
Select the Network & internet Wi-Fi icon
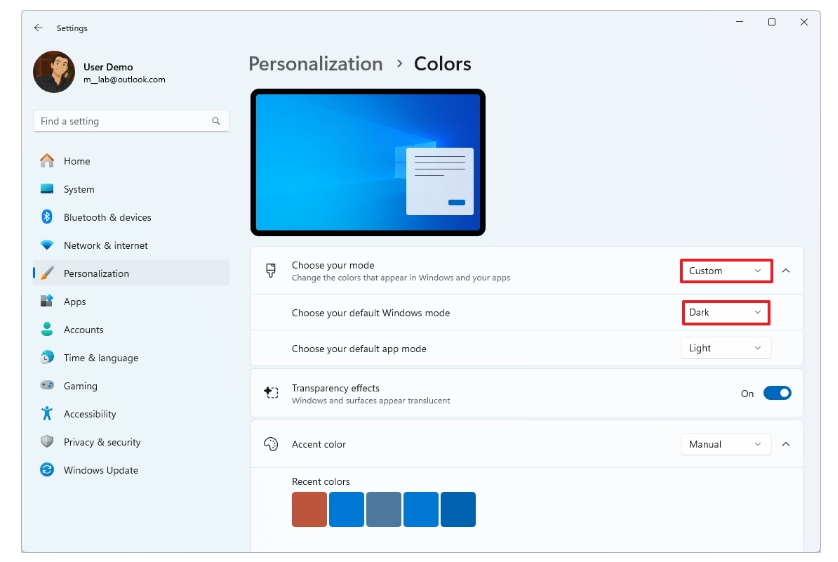coord(47,245)
